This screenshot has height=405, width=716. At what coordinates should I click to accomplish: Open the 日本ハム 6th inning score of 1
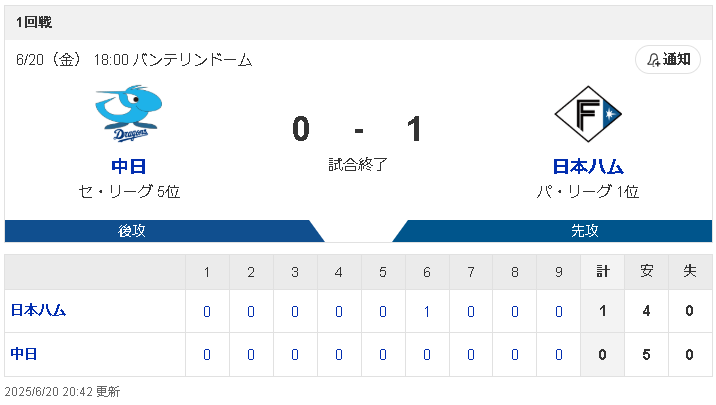426,311
